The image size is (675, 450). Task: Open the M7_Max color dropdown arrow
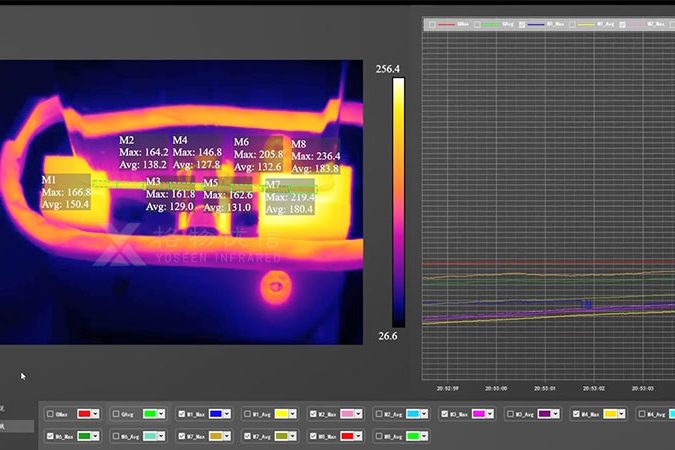(x=229, y=436)
